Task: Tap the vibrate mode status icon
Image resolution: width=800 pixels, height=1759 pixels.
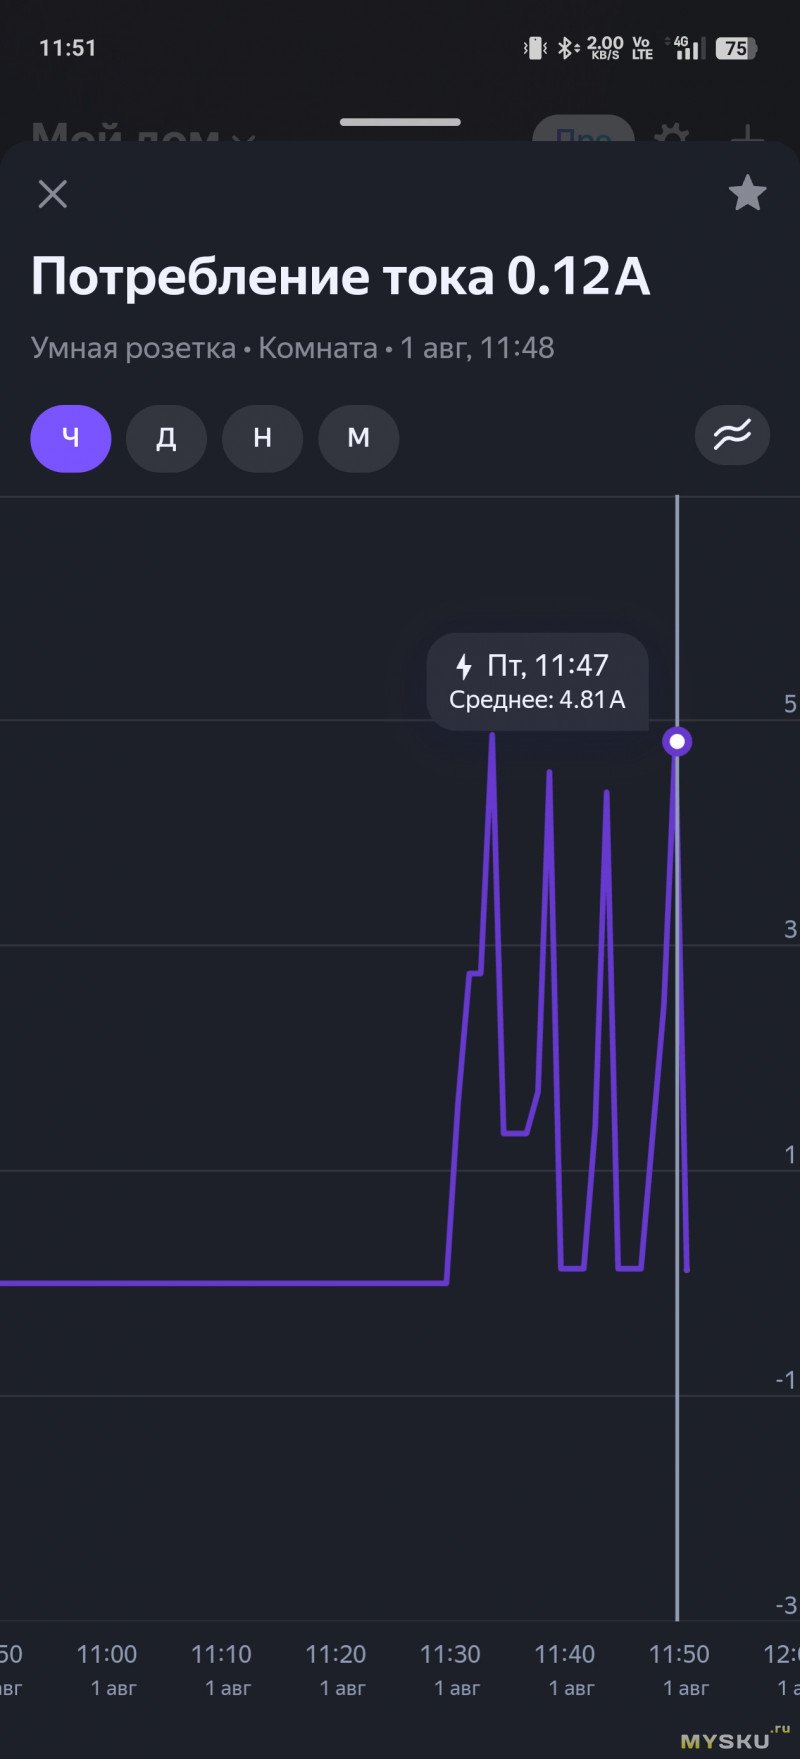Action: 535,48
